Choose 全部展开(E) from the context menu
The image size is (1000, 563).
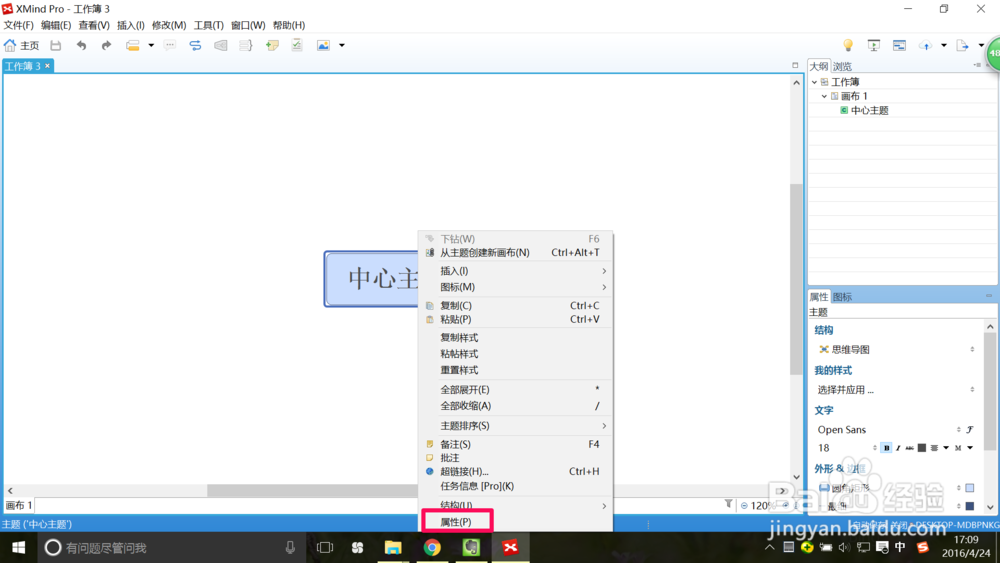pos(515,390)
